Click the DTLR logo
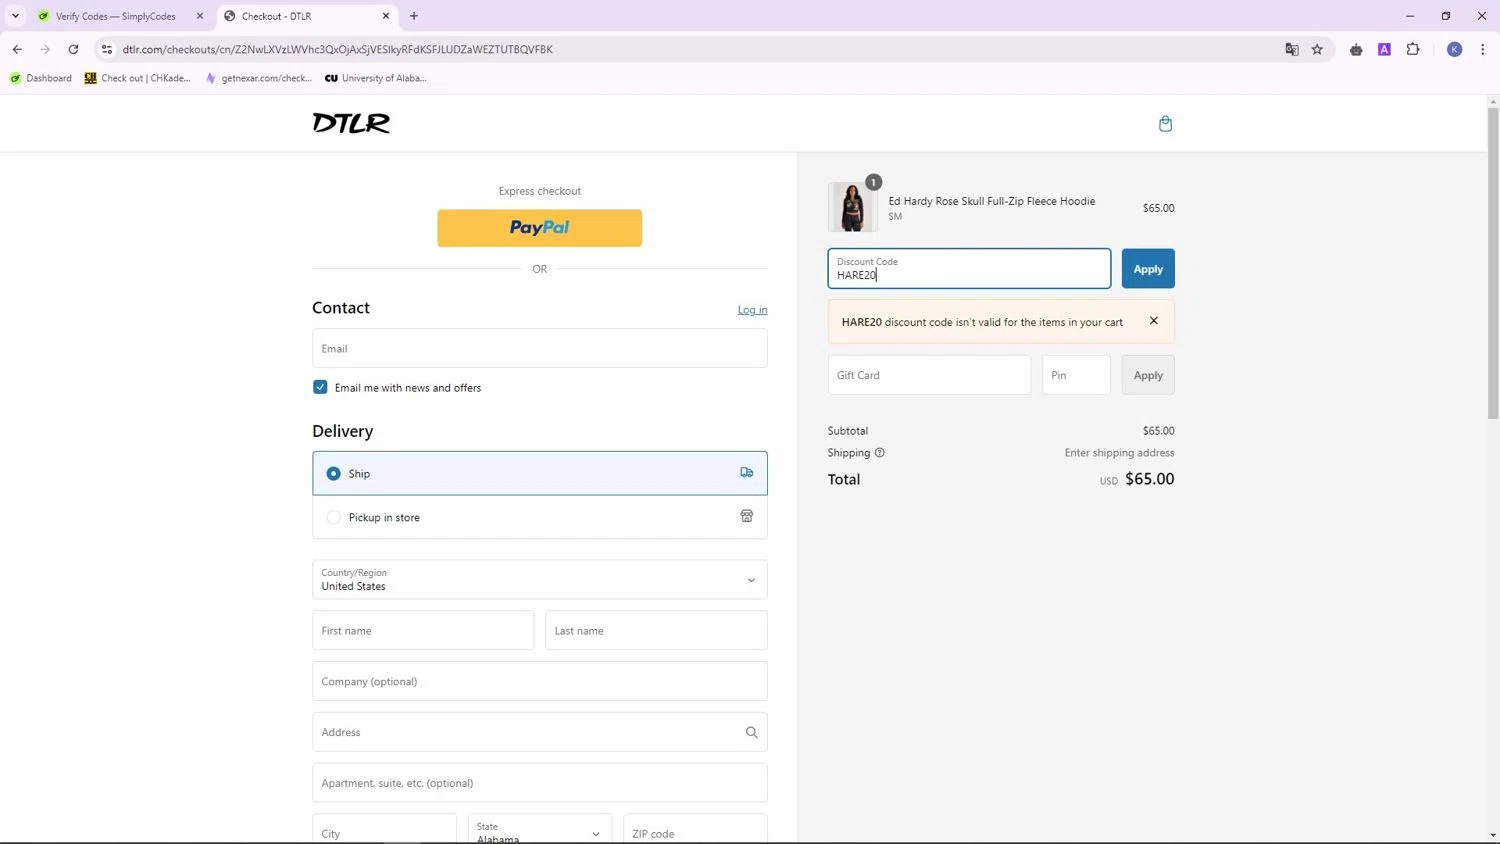 click(x=351, y=123)
